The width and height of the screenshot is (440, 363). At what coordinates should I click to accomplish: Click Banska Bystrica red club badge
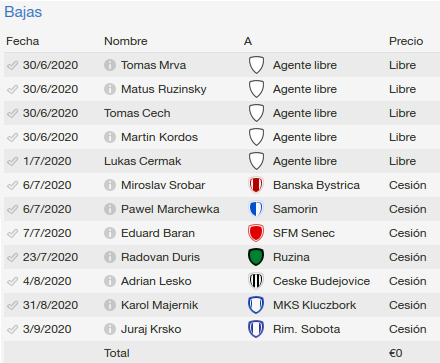256,185
